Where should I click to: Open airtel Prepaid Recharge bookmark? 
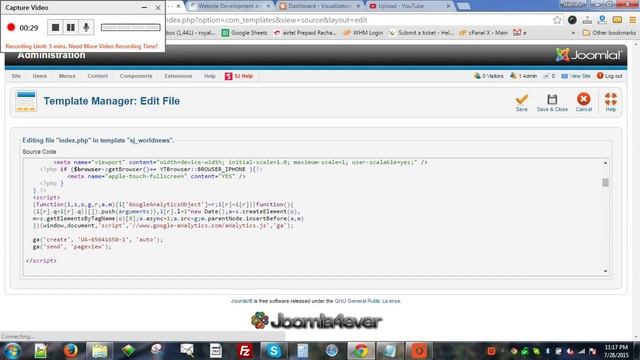[305, 33]
